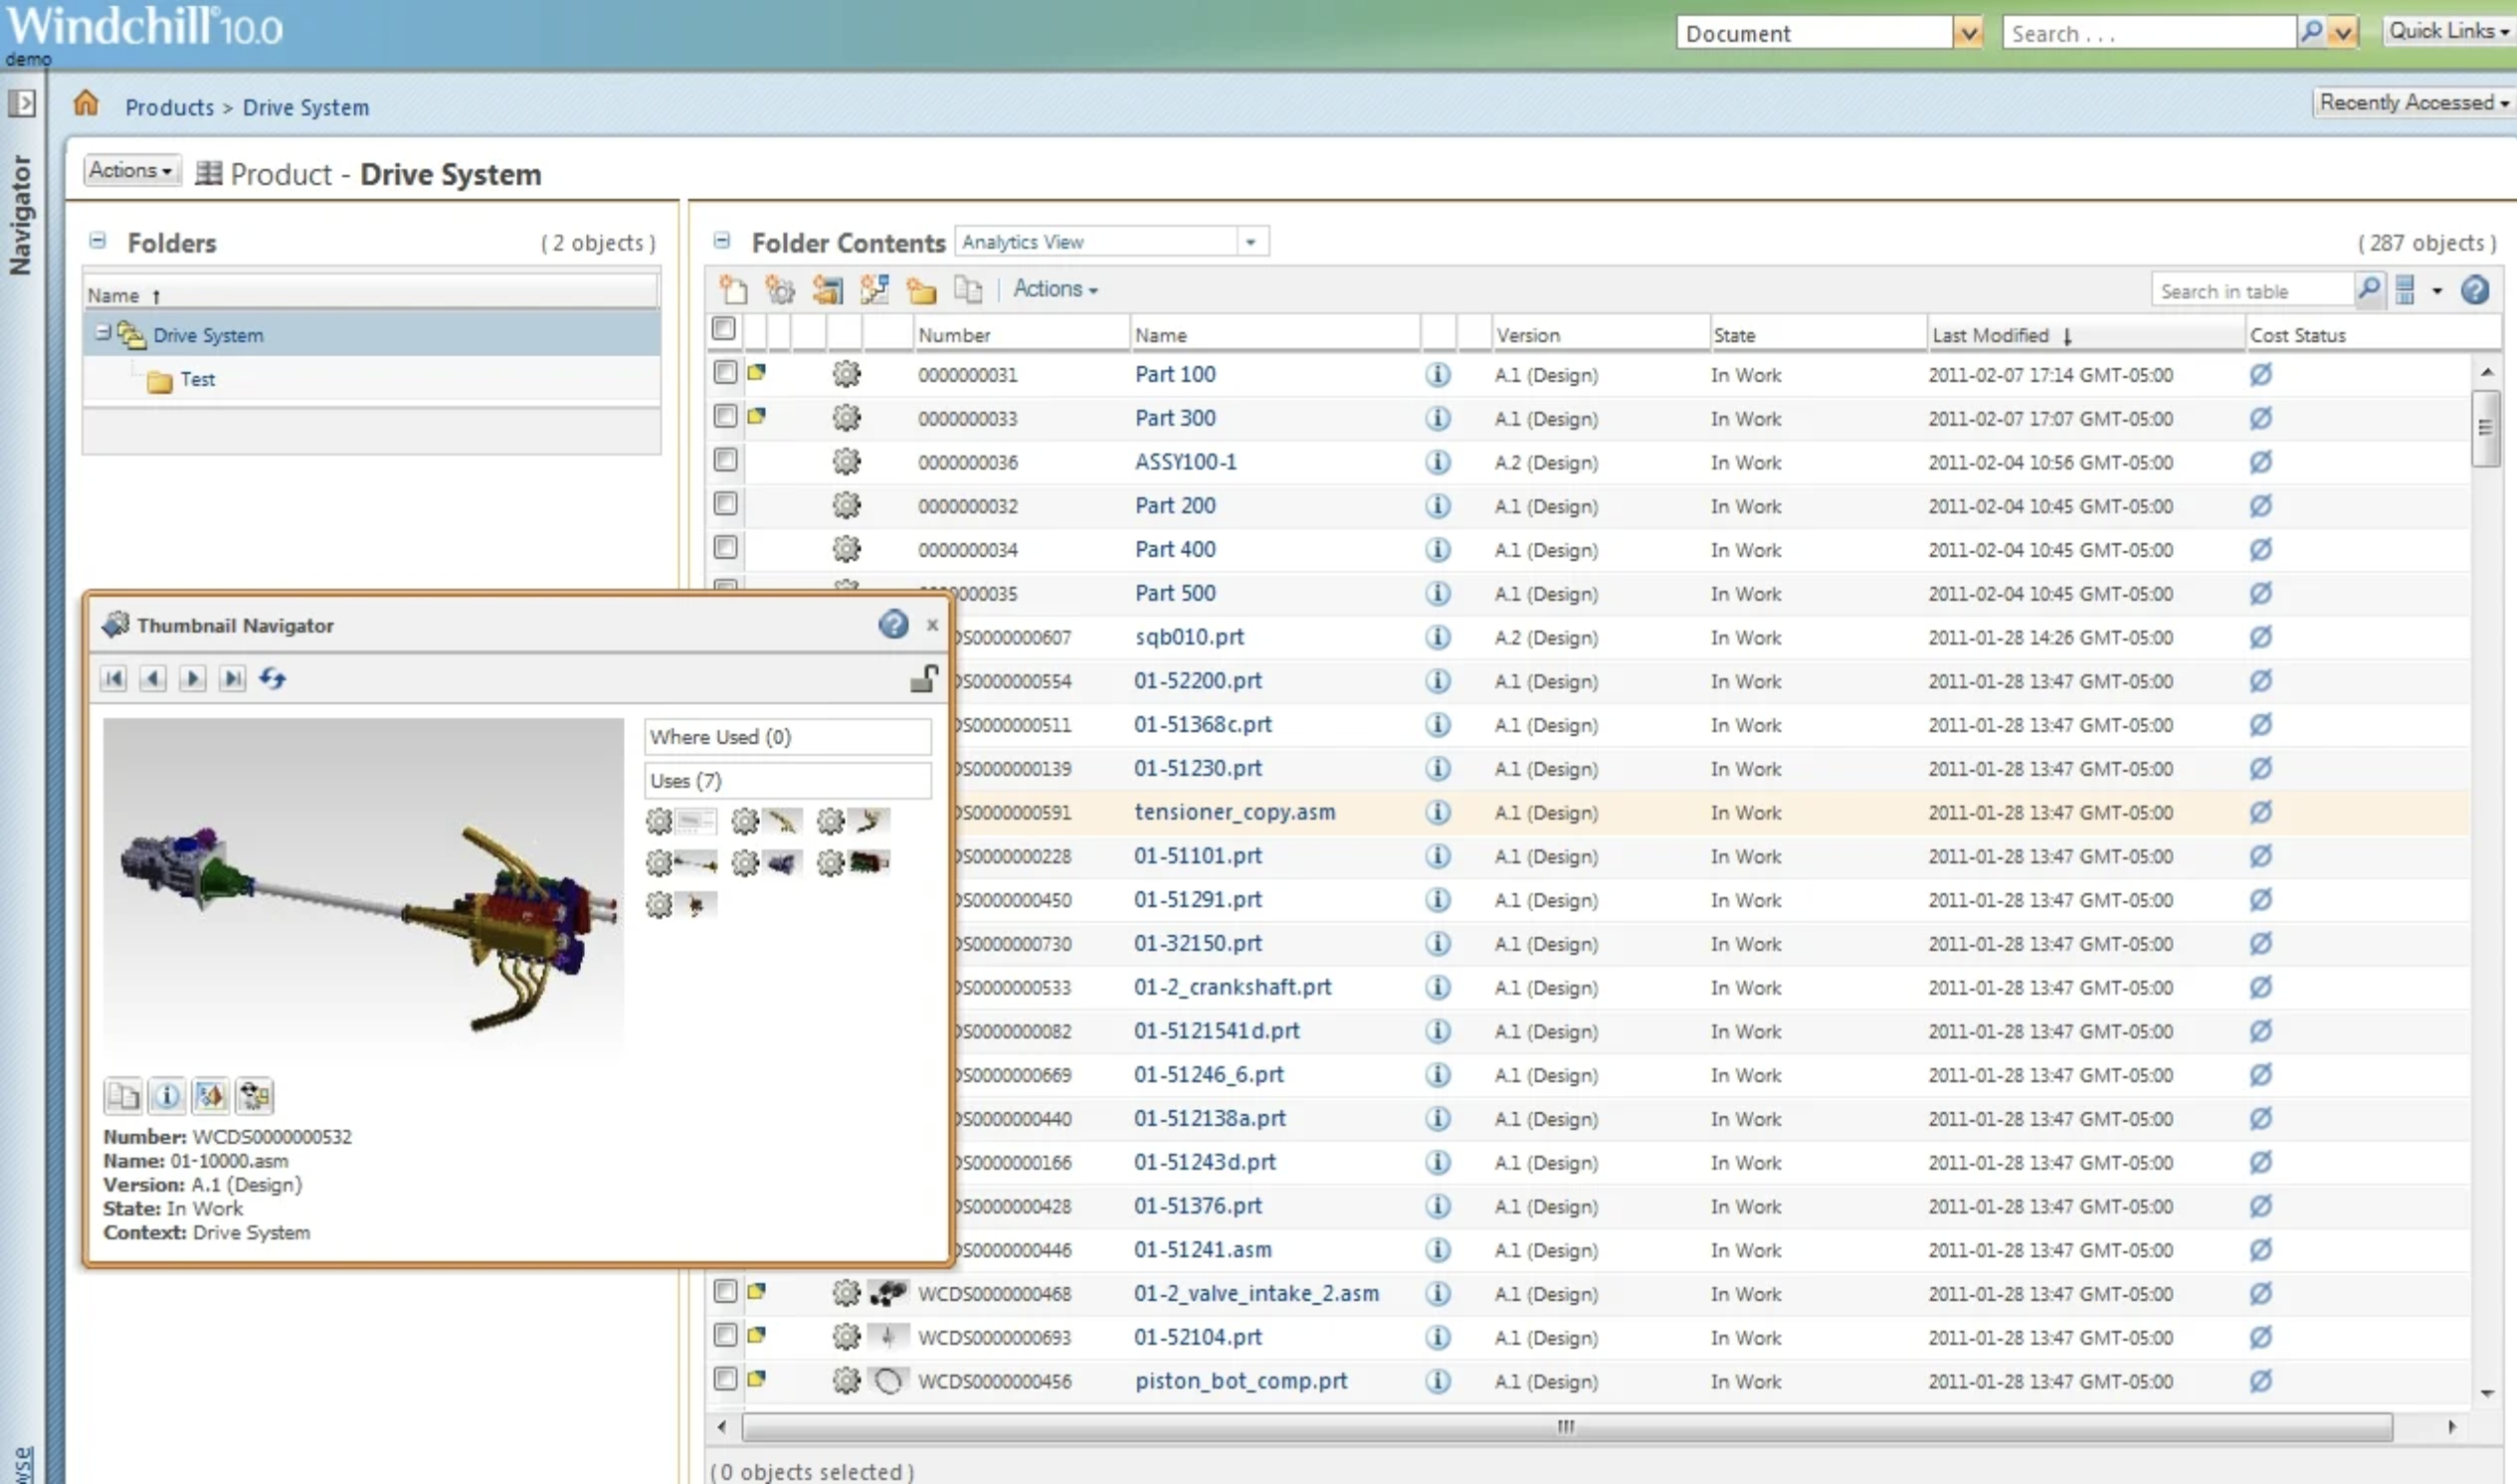Viewport: 2517px width, 1484px height.
Task: Click the information icon next to Part 100
Action: click(1439, 375)
